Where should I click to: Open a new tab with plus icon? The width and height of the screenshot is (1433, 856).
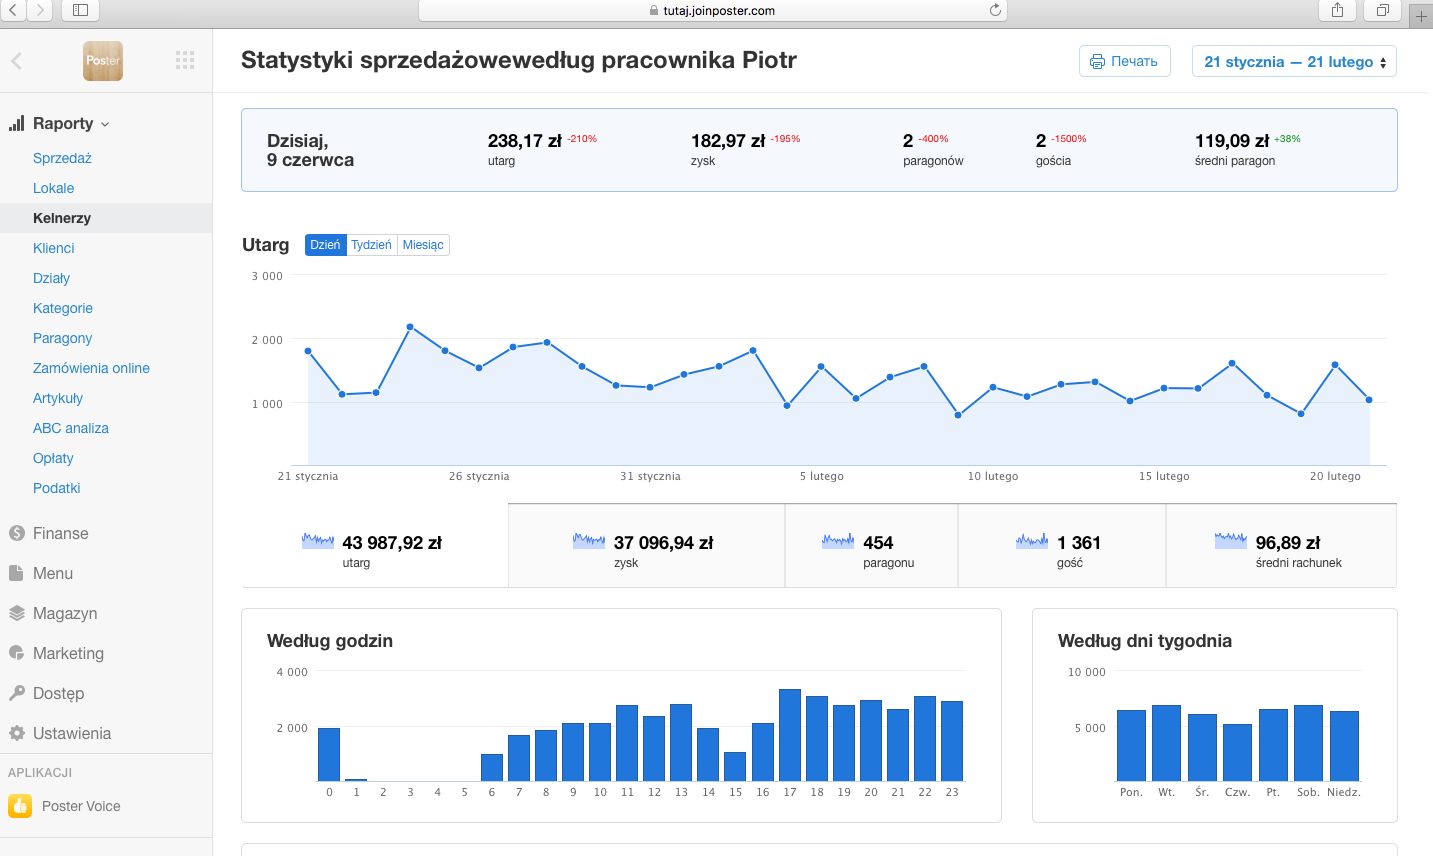1421,16
